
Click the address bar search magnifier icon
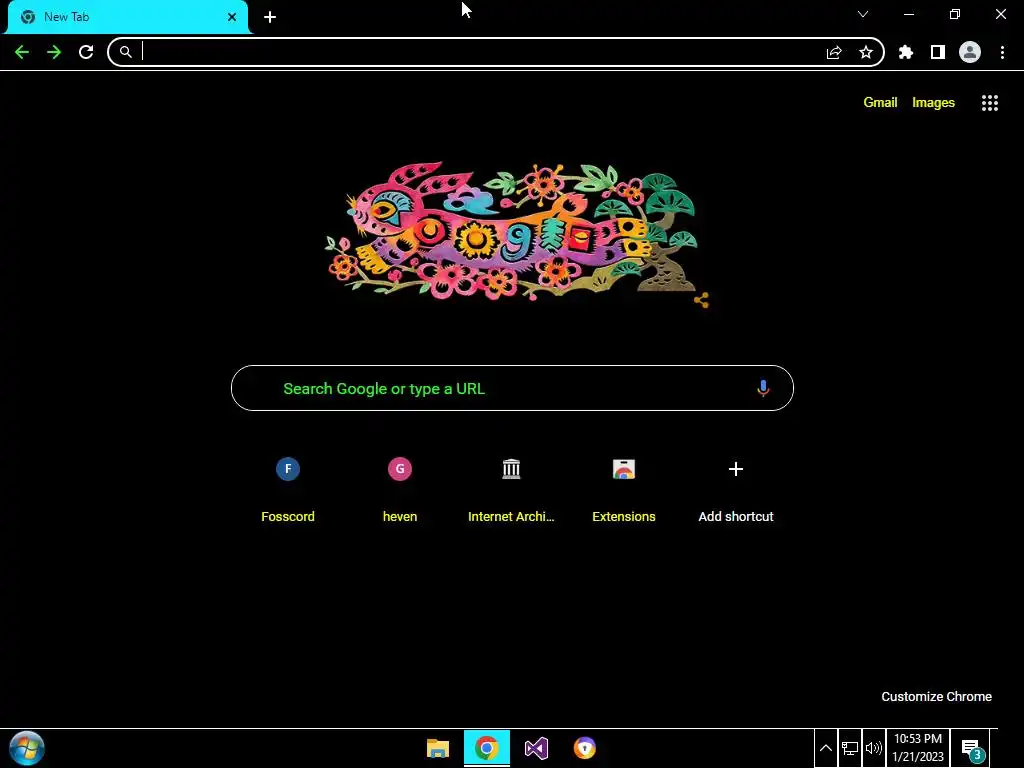click(x=125, y=52)
